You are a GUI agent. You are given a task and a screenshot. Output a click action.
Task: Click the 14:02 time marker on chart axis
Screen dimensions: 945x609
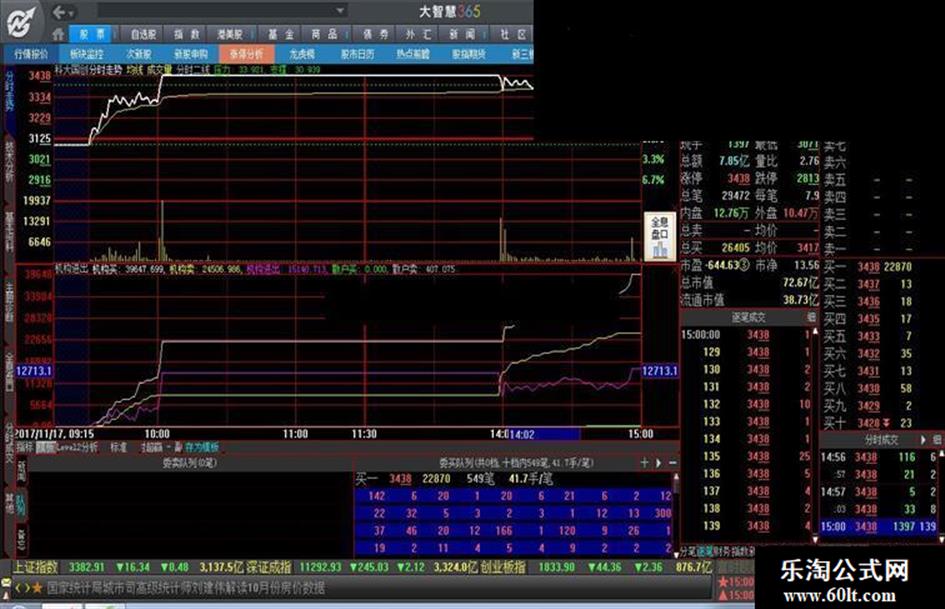[x=522, y=434]
